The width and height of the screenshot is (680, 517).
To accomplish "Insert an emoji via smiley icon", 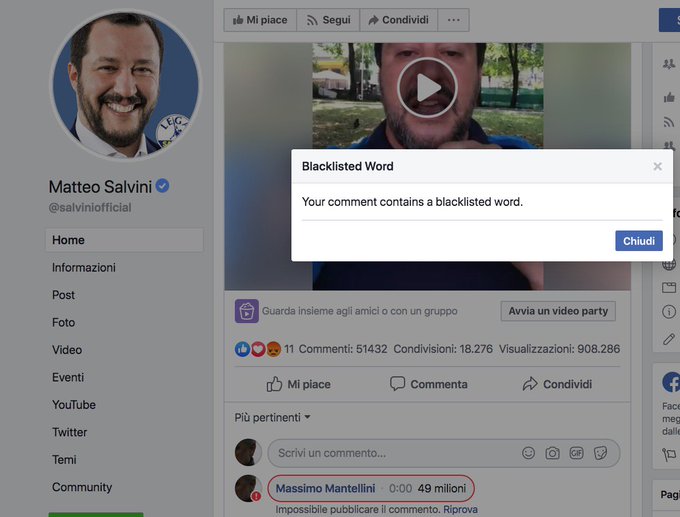I will 528,453.
